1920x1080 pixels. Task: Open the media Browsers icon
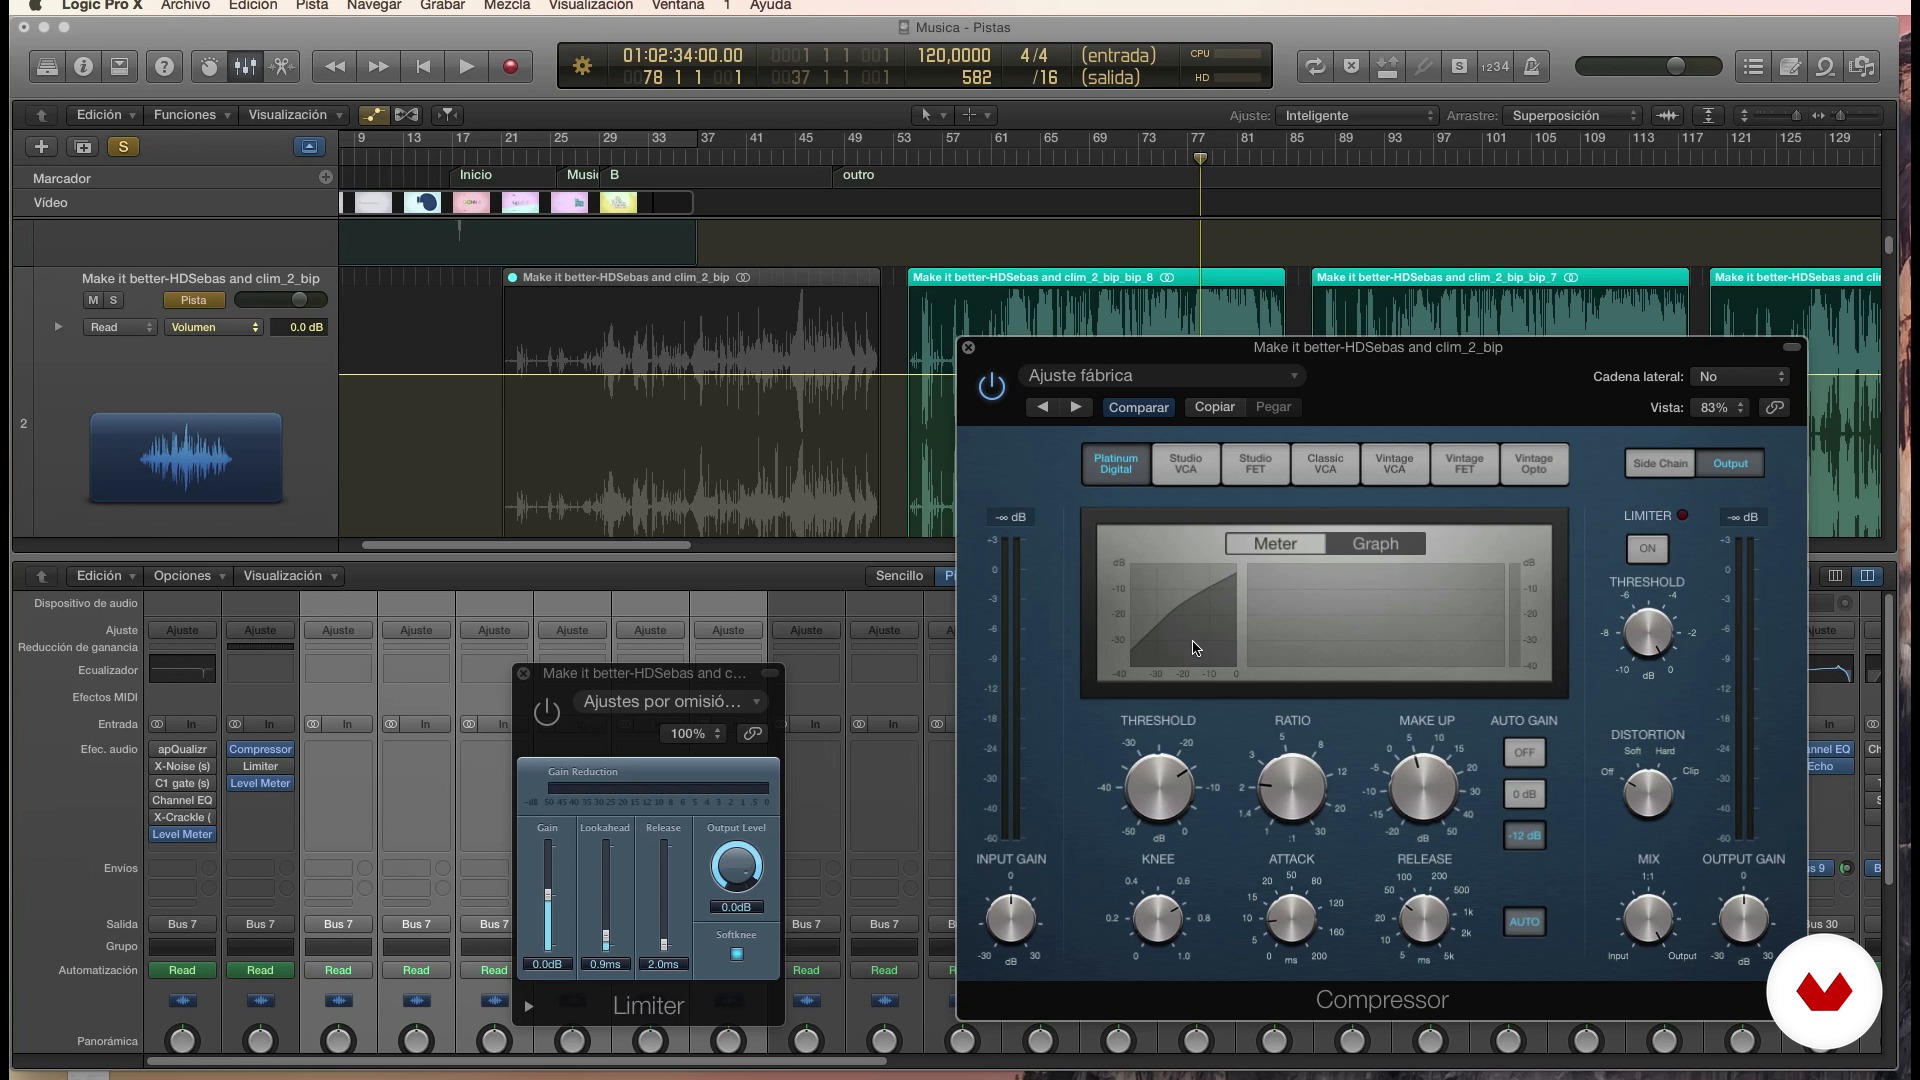pos(1862,67)
